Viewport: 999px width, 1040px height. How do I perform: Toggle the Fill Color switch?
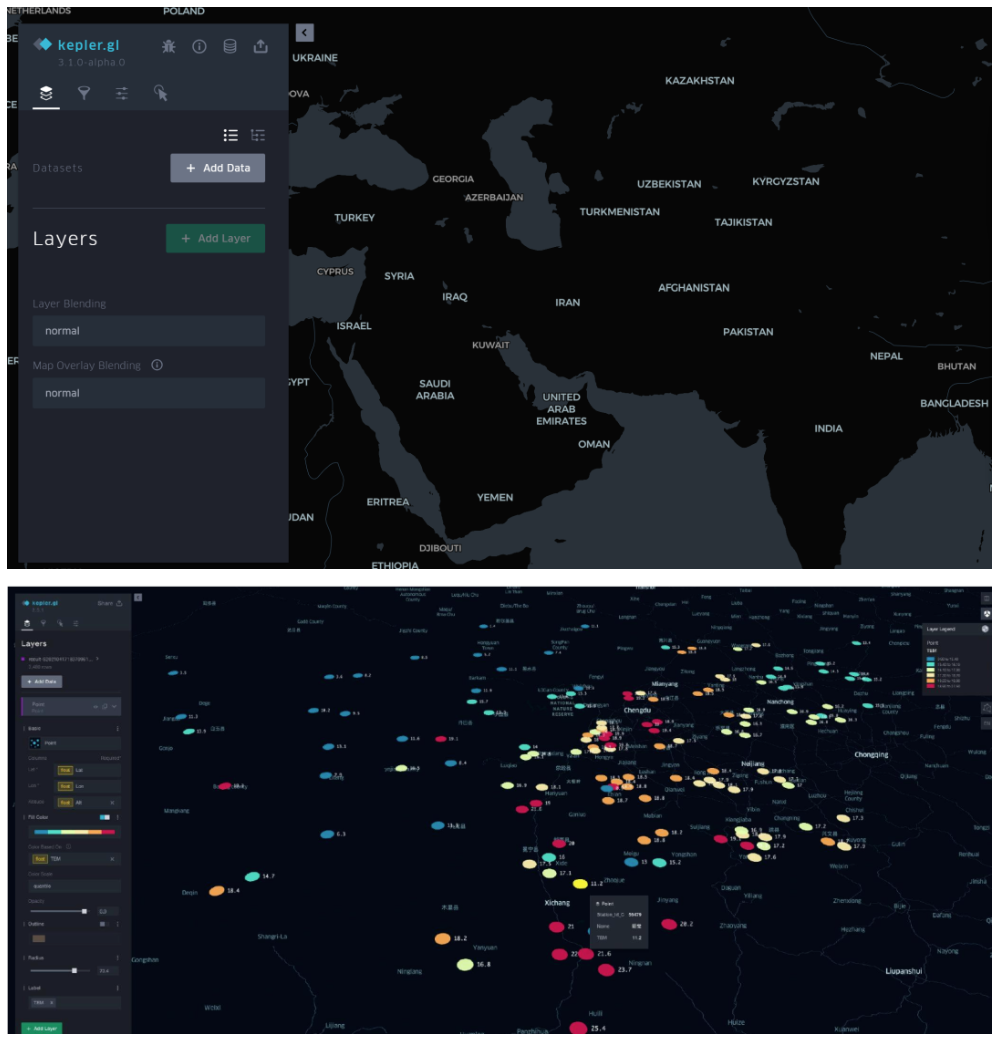click(104, 817)
